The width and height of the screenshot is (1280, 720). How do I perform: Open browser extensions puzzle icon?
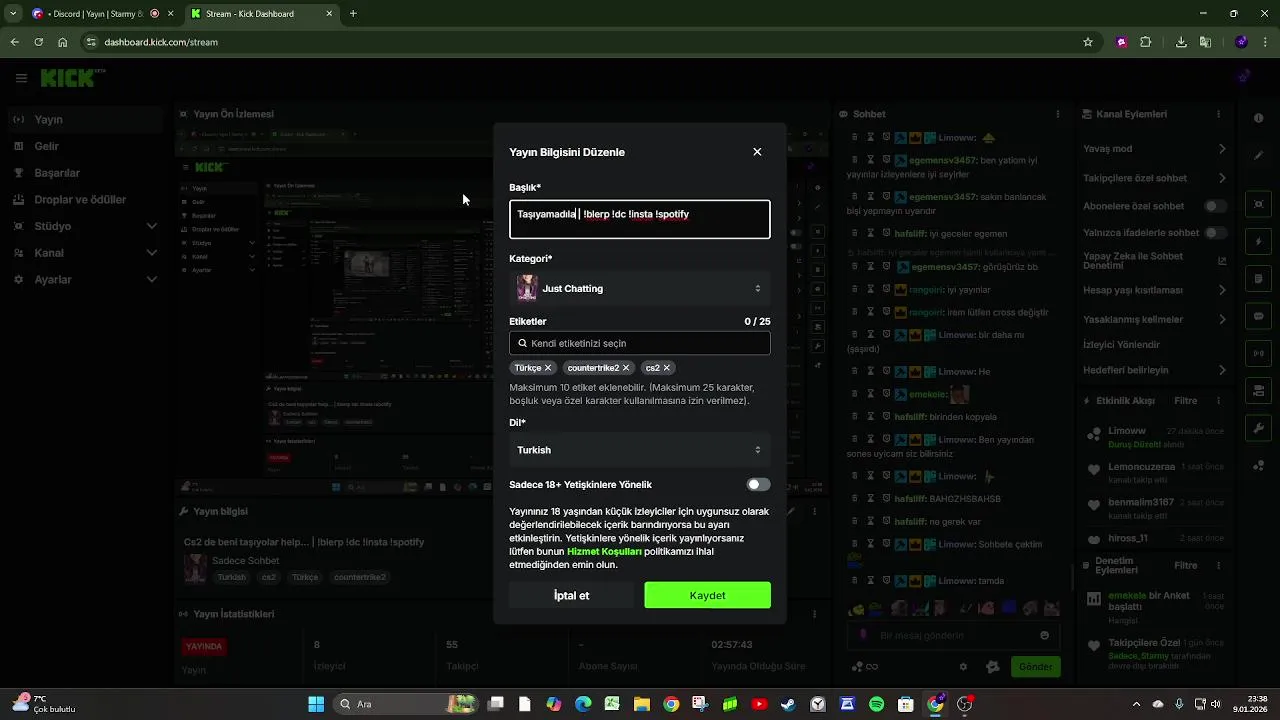[x=1146, y=42]
